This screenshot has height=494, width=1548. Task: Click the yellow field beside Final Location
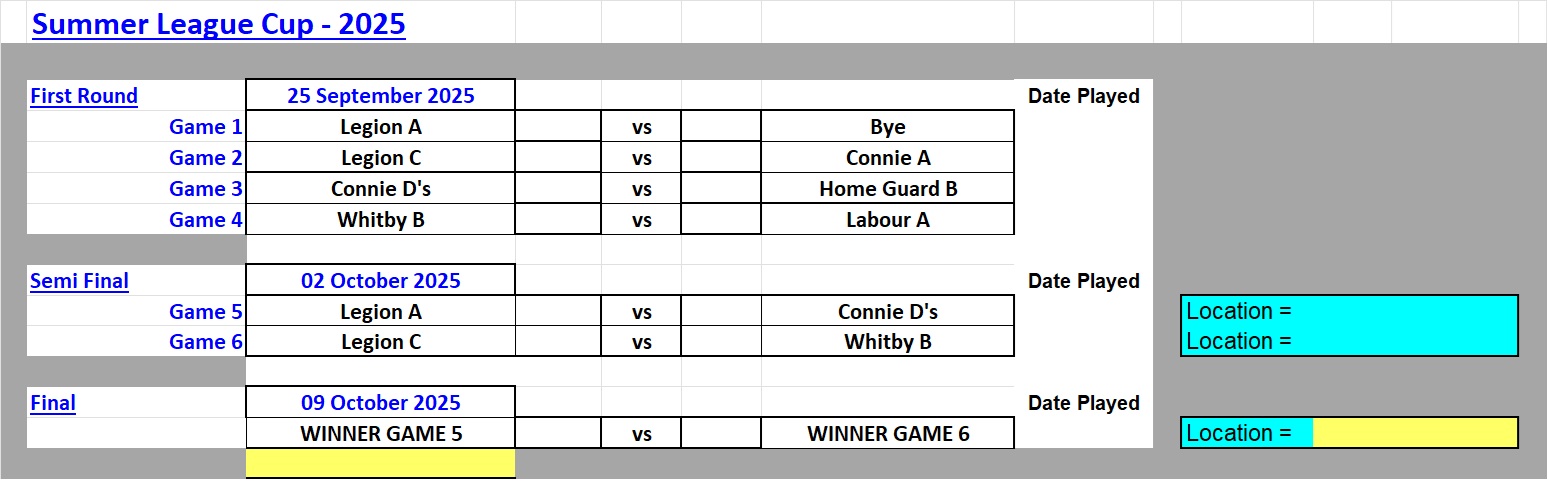click(x=1414, y=433)
